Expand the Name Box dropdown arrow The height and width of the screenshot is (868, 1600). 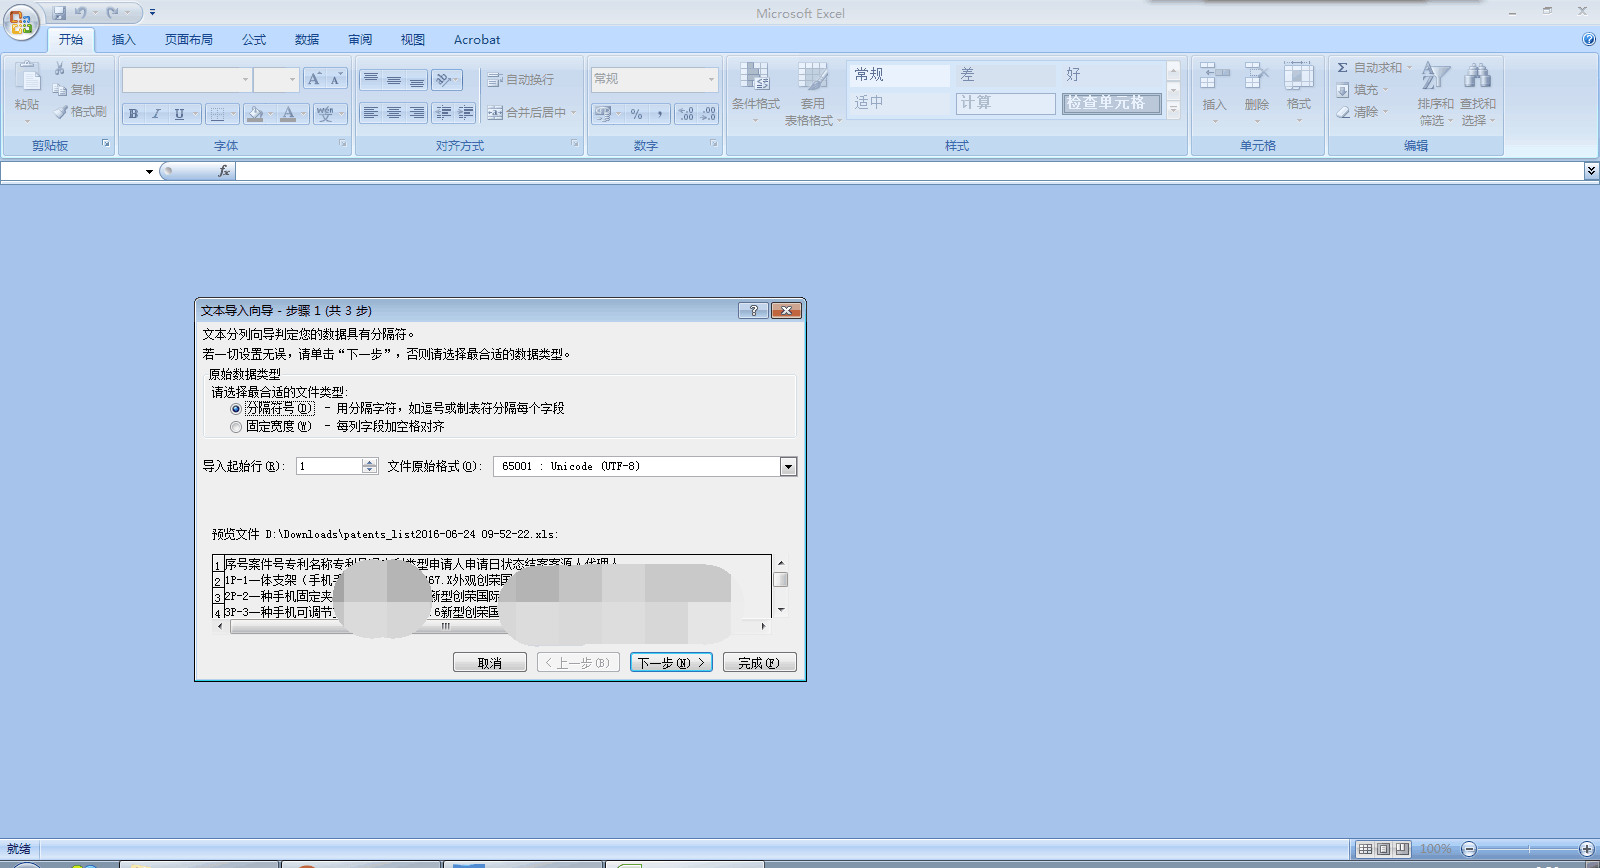(x=149, y=172)
